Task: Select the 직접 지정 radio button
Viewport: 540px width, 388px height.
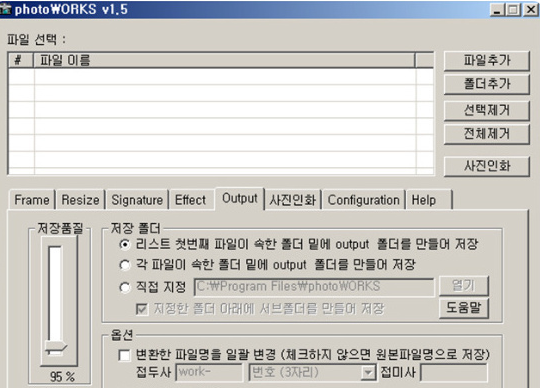Action: pos(125,287)
